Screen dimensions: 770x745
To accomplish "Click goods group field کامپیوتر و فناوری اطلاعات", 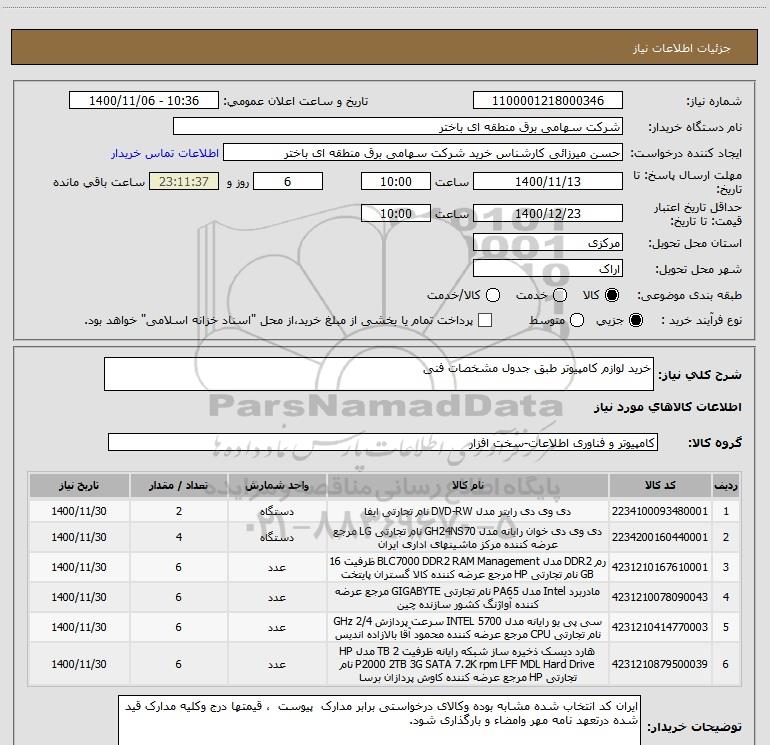I will coord(383,442).
